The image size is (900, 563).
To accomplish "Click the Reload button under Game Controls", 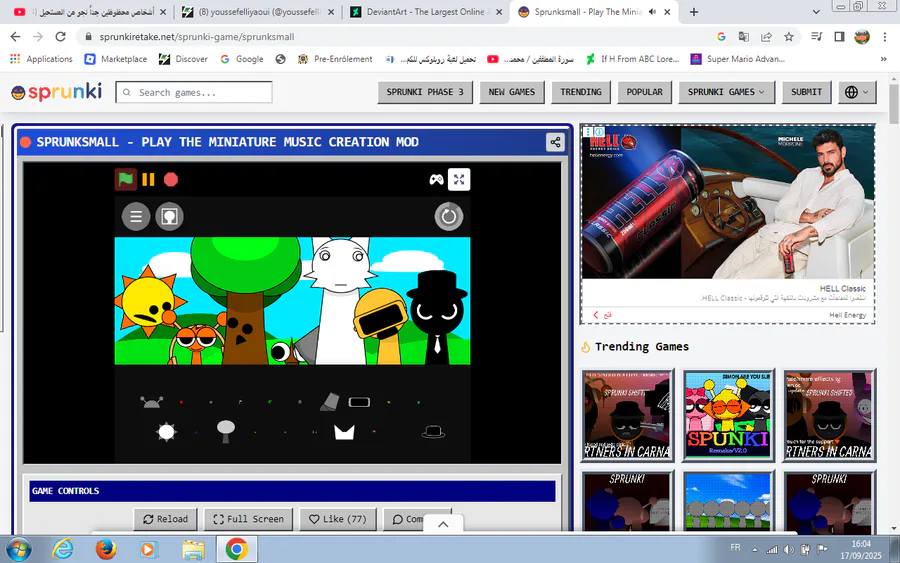I will (165, 519).
